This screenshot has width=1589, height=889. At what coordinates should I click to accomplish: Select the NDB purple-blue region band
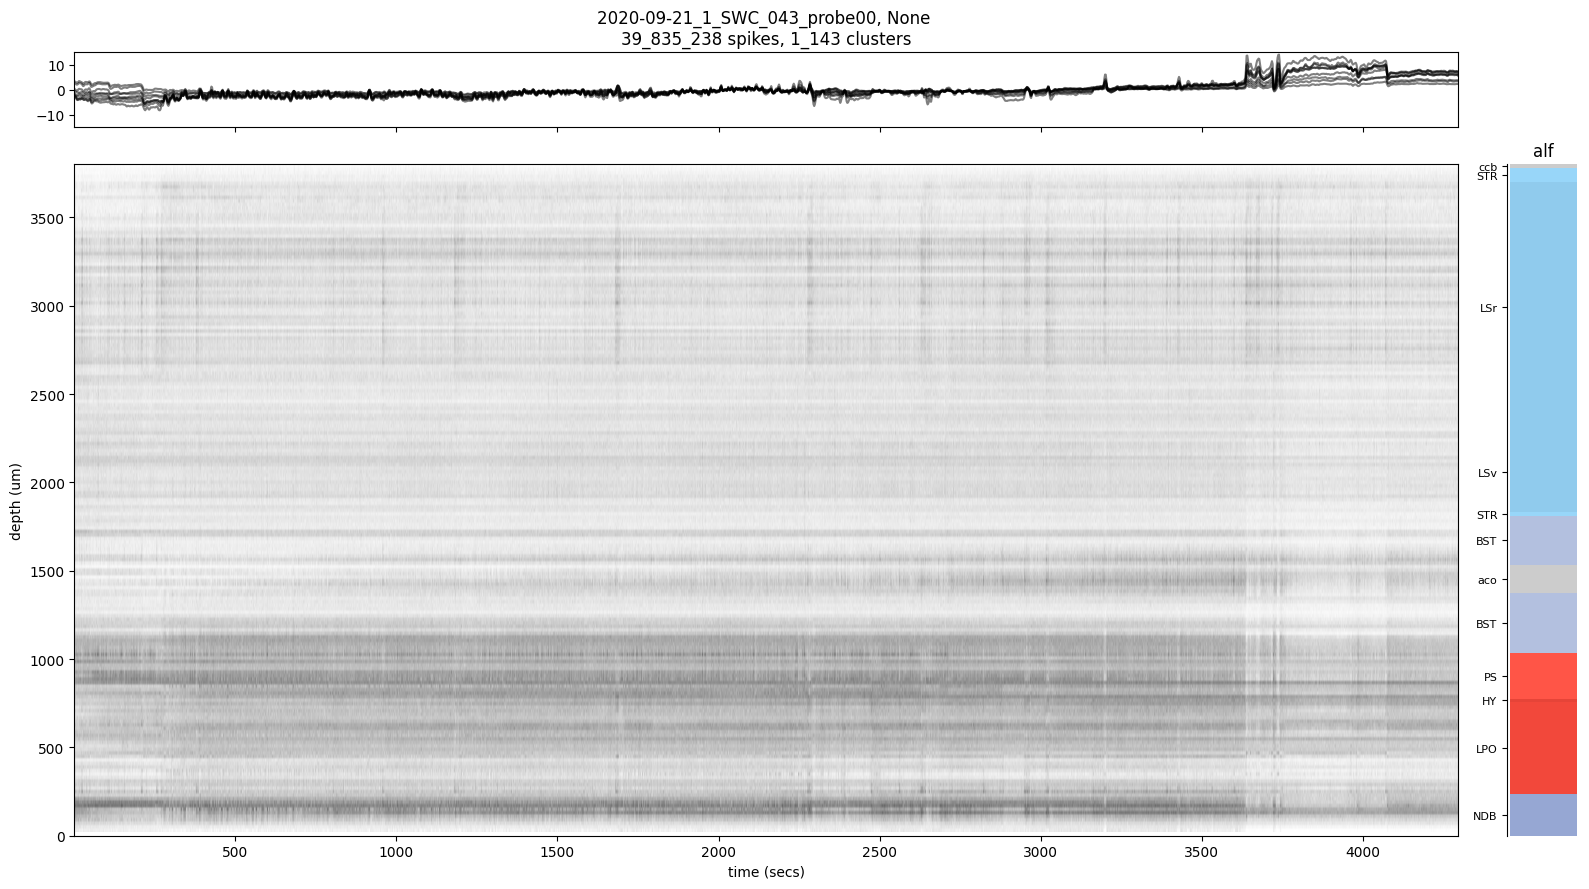click(x=1542, y=815)
